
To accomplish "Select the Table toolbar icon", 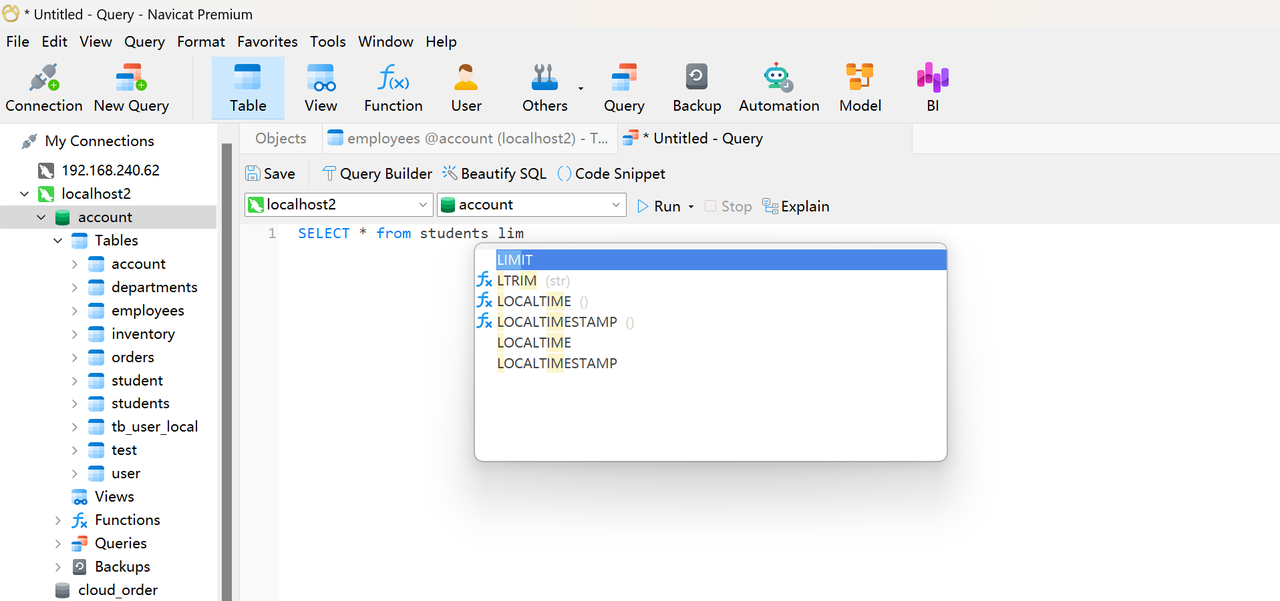I will click(248, 88).
